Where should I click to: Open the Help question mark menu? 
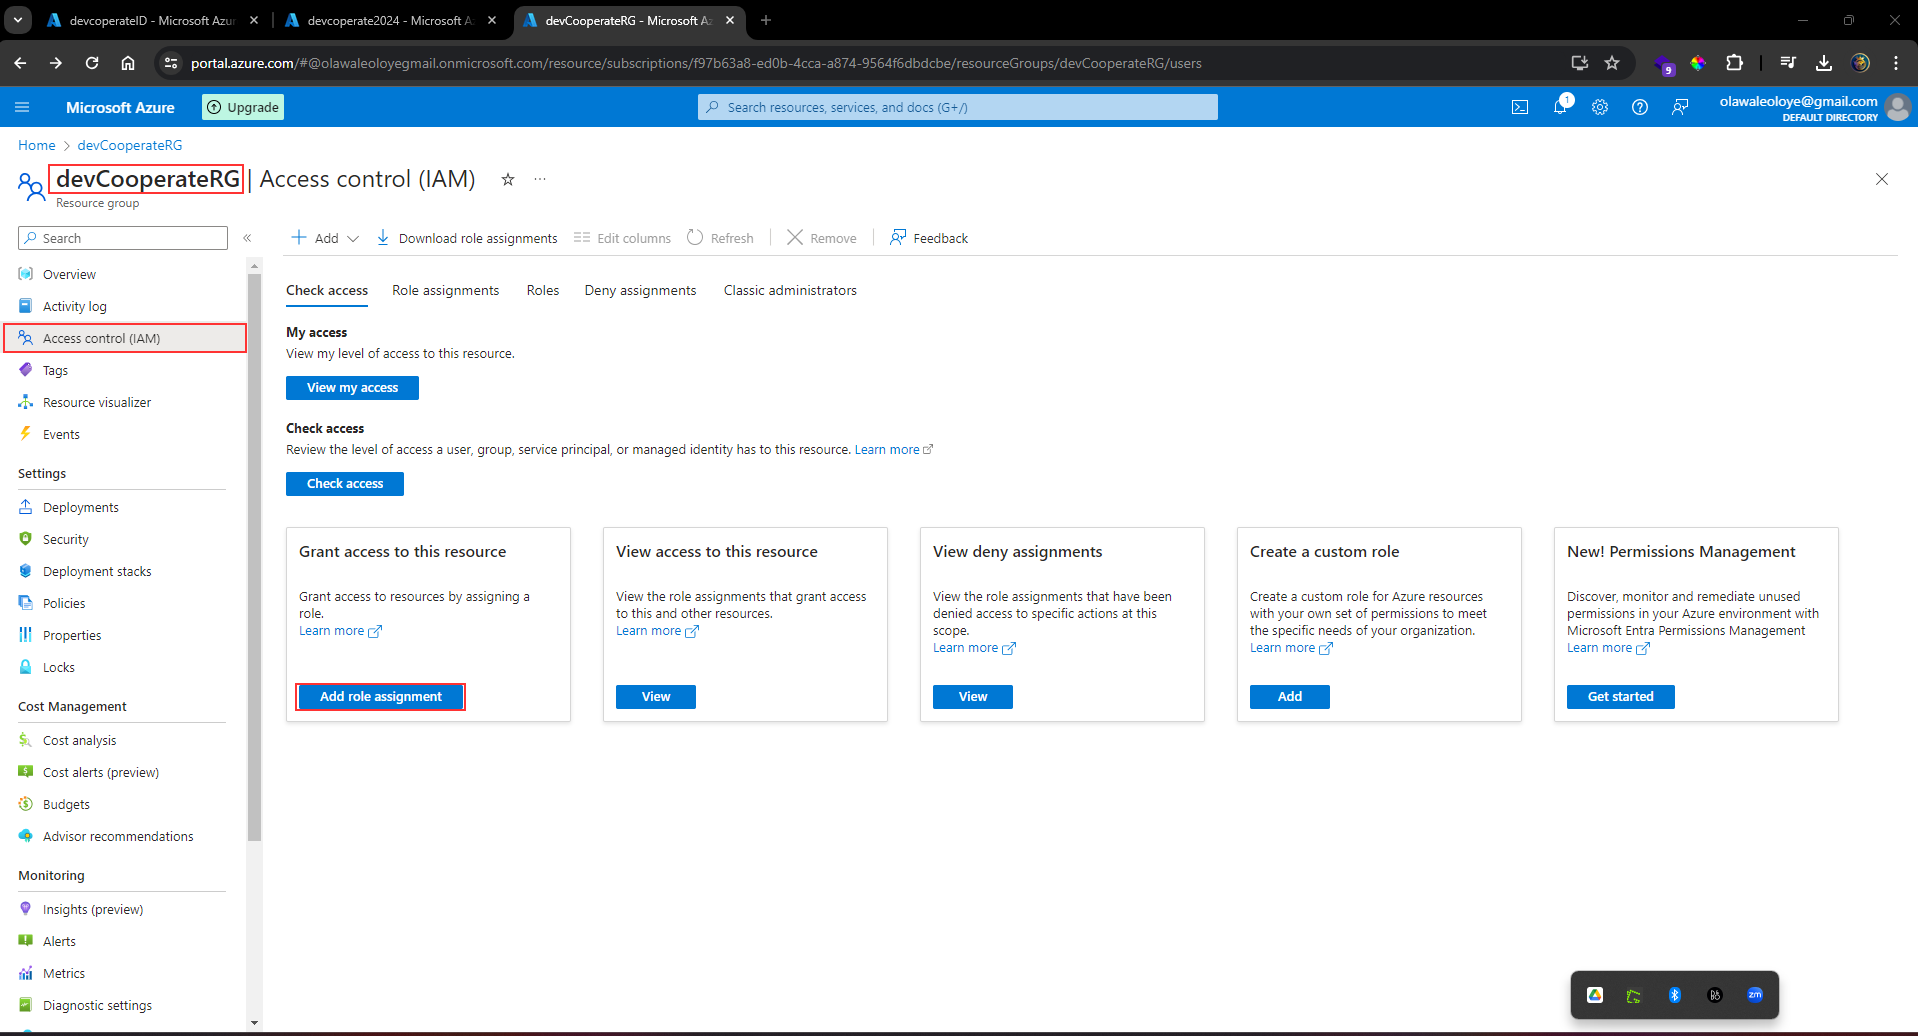(1640, 107)
